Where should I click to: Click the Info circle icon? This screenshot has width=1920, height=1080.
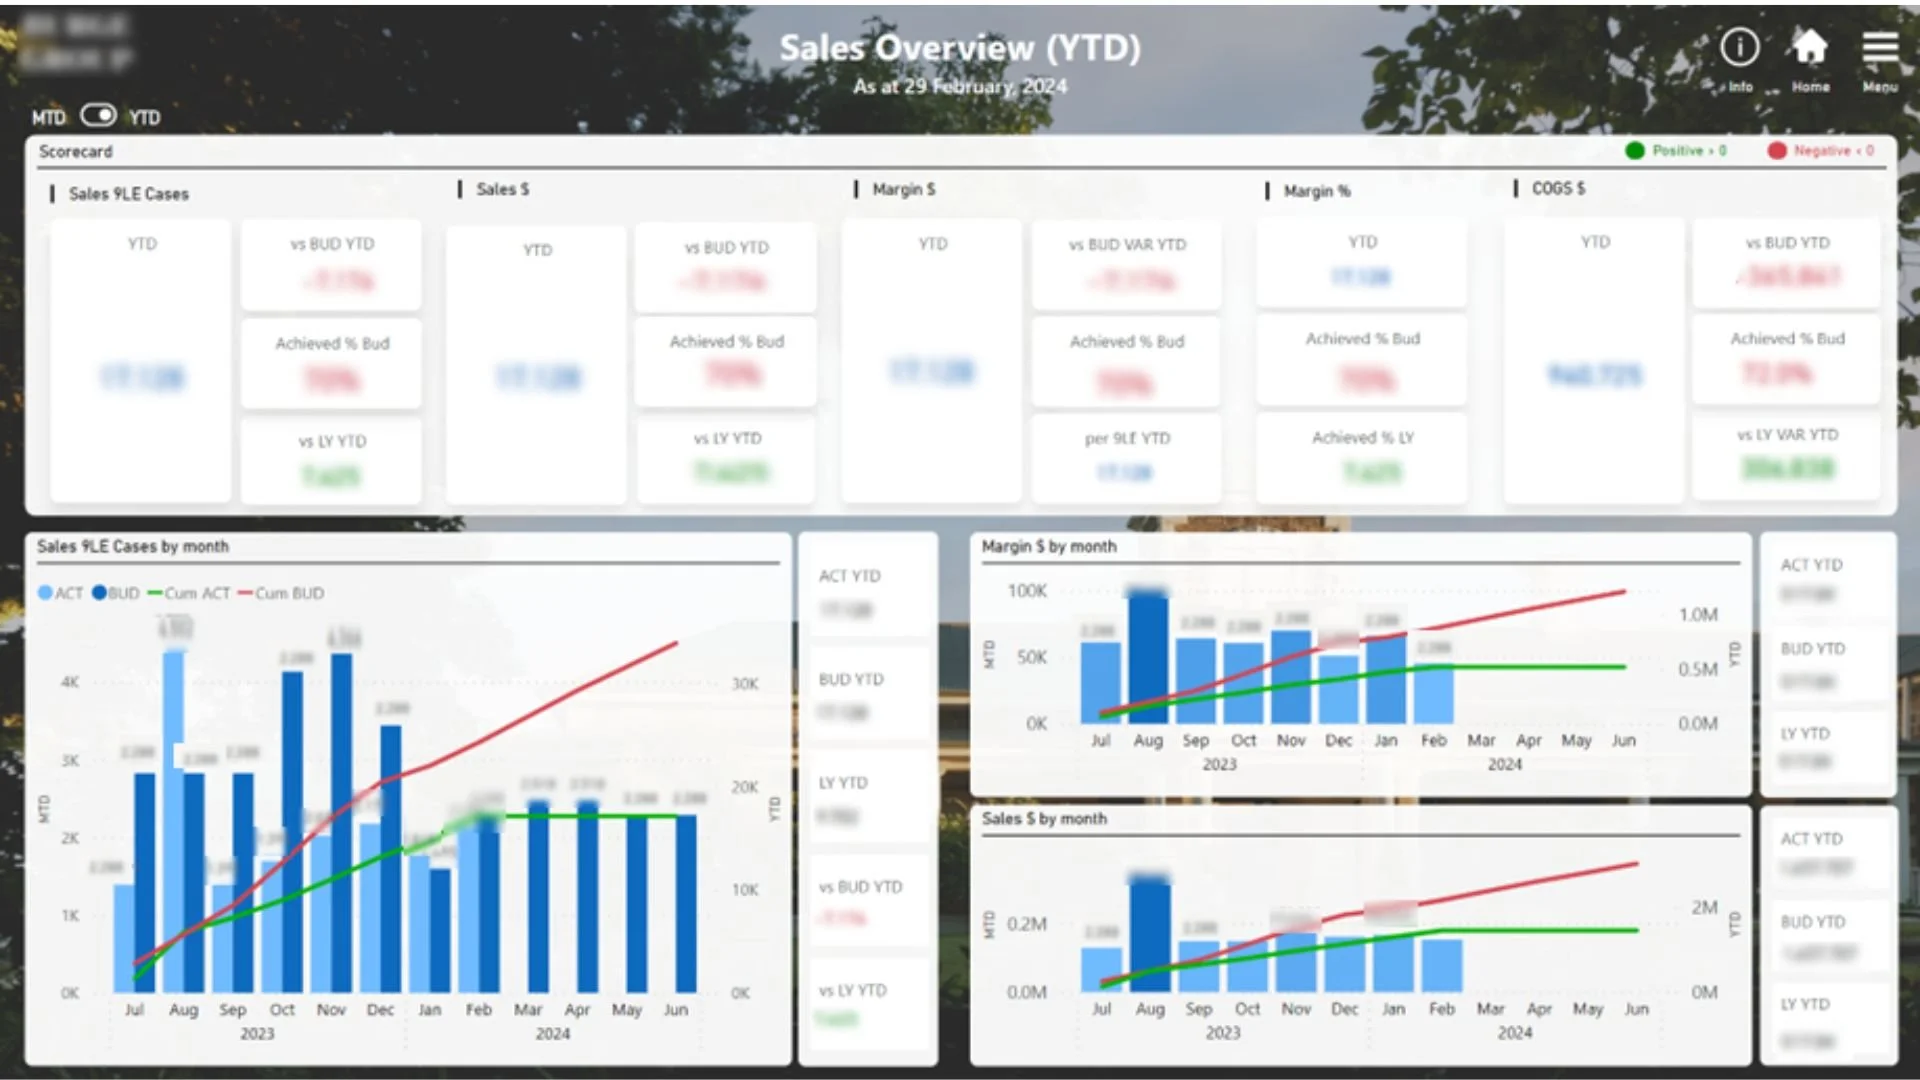point(1739,47)
